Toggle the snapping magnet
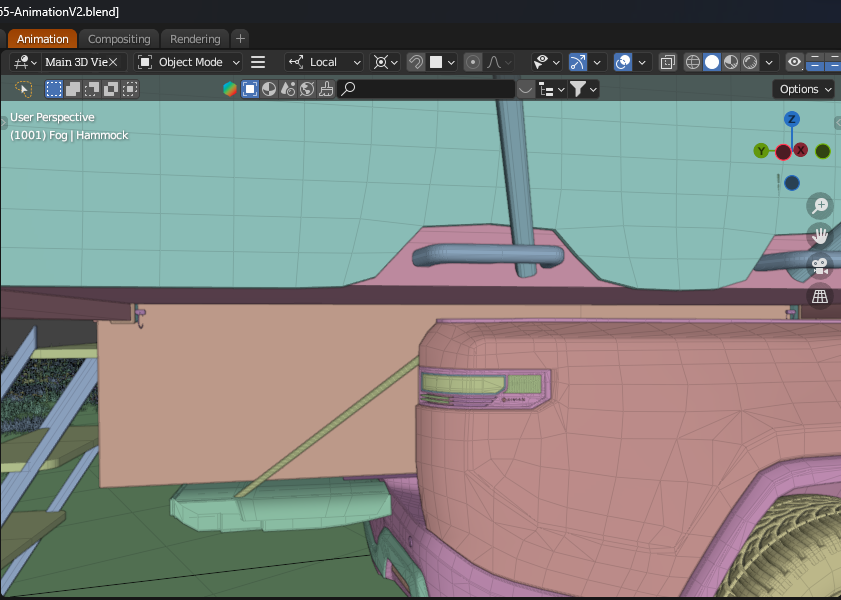Viewport: 841px width, 600px height. [416, 62]
